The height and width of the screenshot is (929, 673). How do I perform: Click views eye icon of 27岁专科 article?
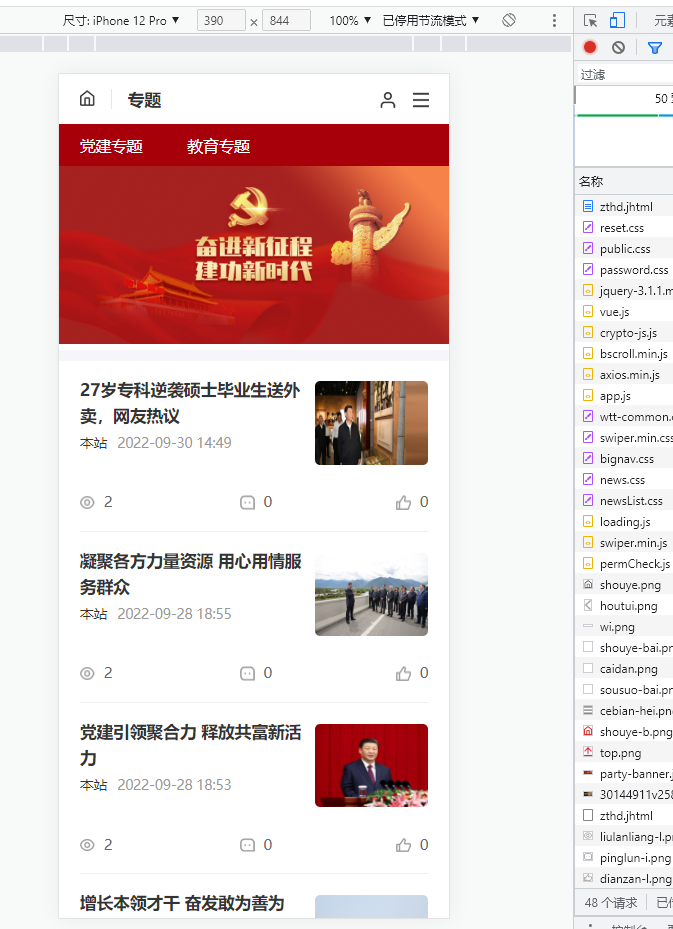(x=87, y=502)
